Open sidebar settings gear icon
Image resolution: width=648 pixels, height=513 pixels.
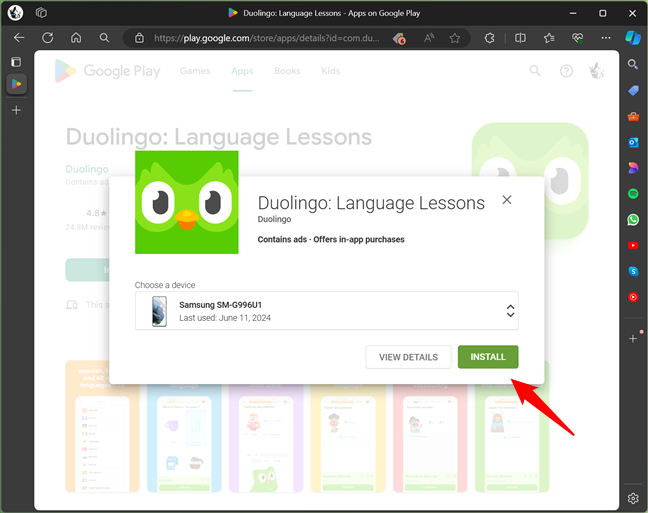pos(633,498)
